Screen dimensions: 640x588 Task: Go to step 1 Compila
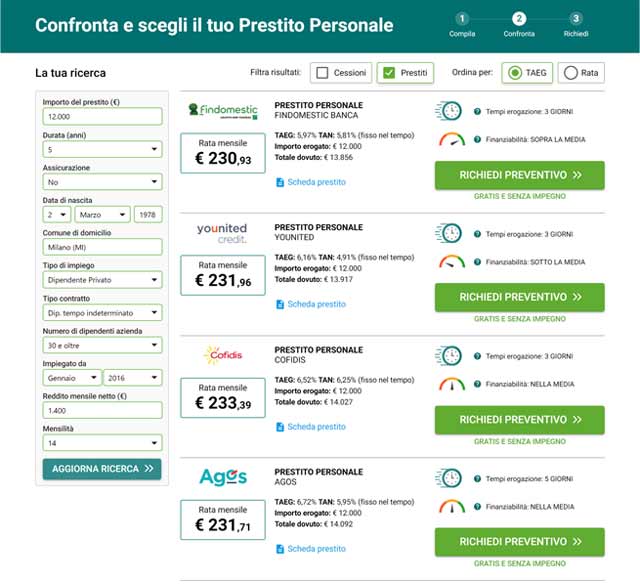point(461,18)
